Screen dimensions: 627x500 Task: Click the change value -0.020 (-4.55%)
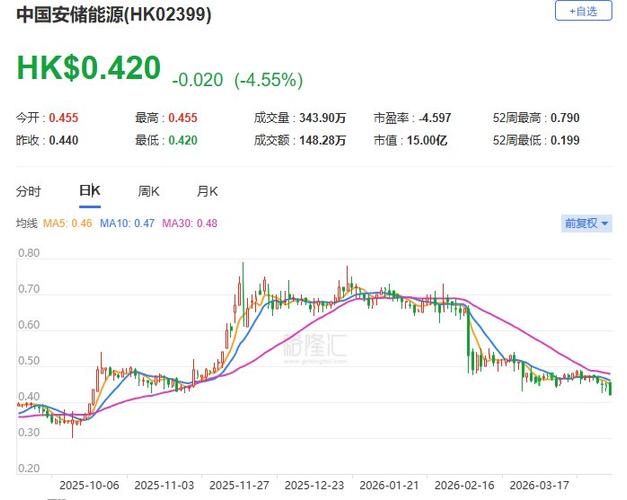click(x=238, y=80)
